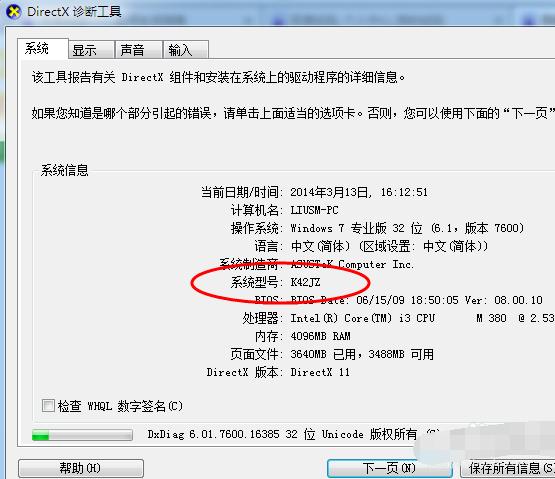Click the green progress bar
Screen dimensions: 555x479
(82, 435)
